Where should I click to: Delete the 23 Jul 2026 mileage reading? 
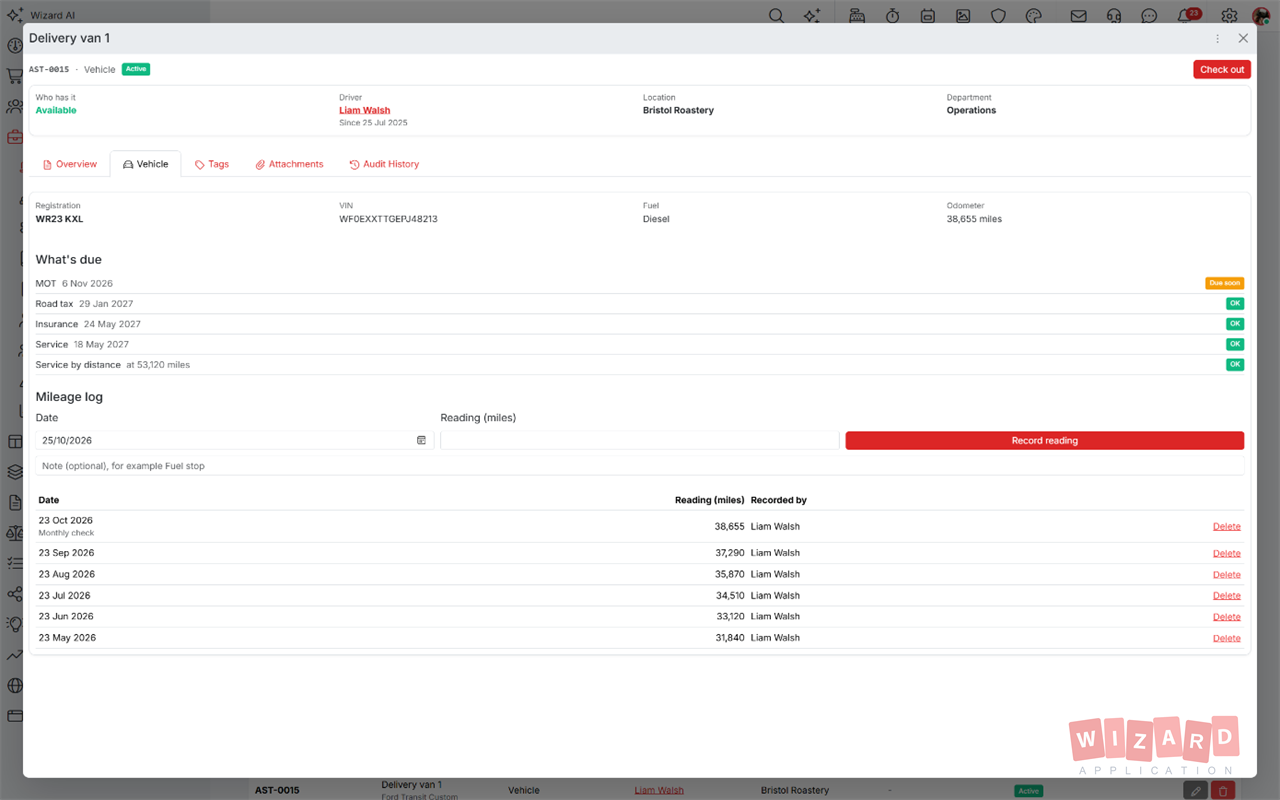1227,596
